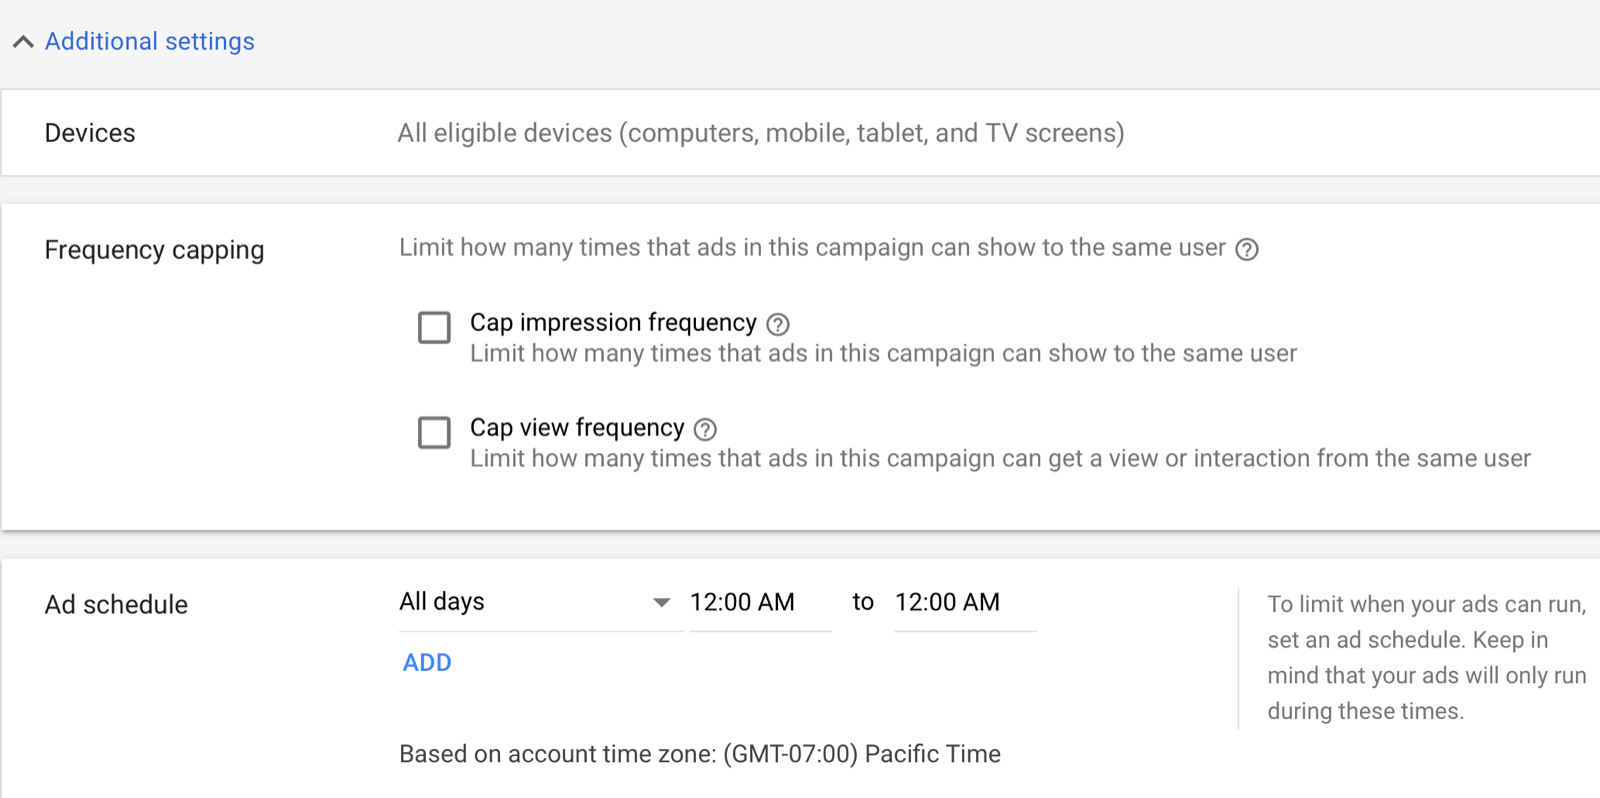Click help icon beside Cap impression frequency
Screen dimensions: 1600x798
coord(777,324)
